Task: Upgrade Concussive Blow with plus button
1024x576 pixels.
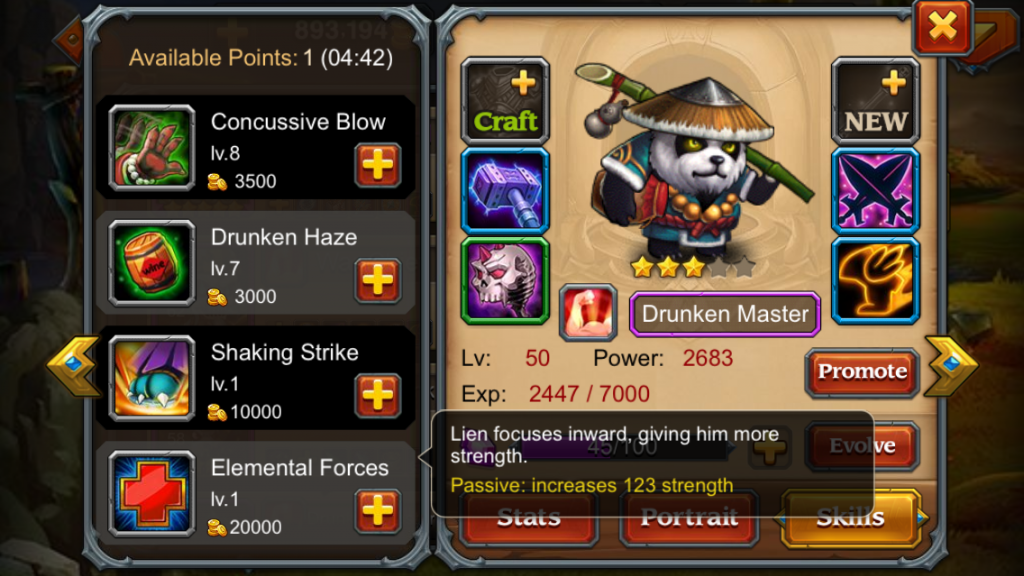Action: [378, 165]
